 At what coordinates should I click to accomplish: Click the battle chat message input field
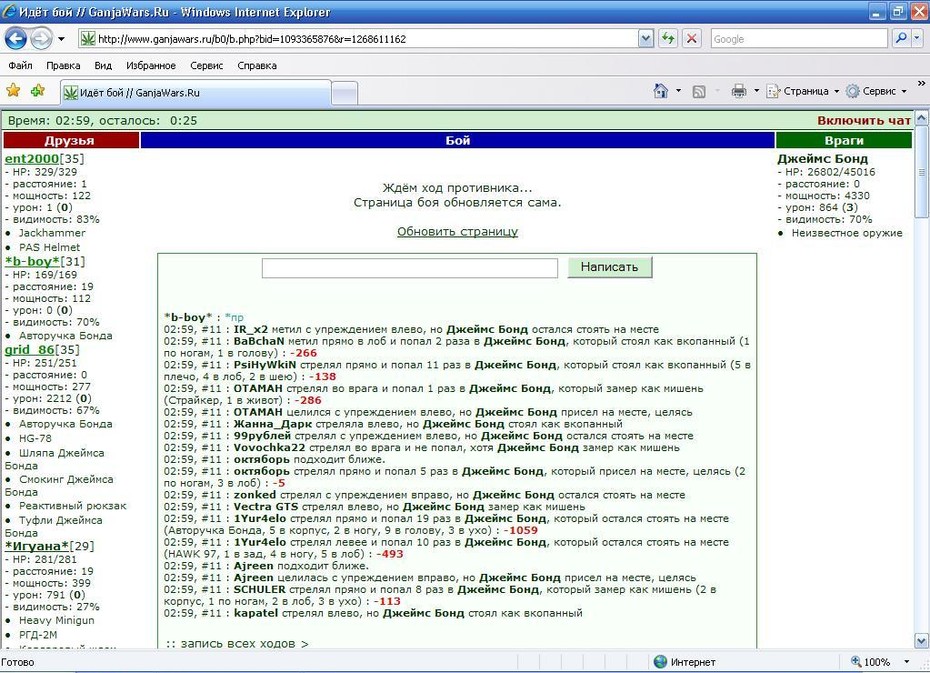[410, 267]
